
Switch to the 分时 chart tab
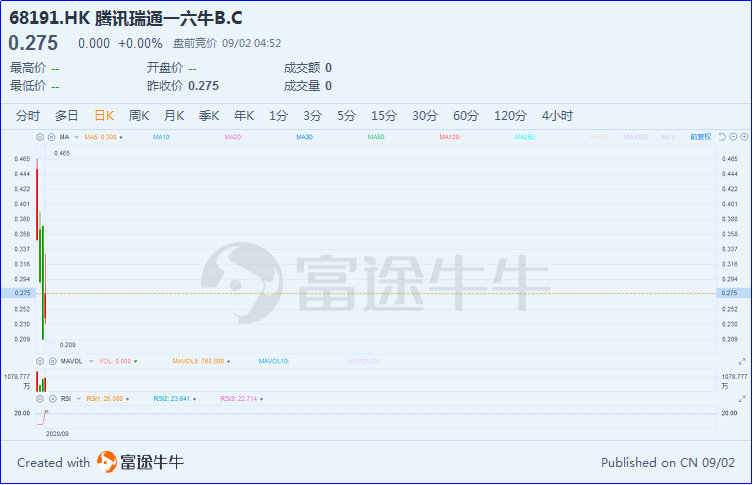coord(27,116)
